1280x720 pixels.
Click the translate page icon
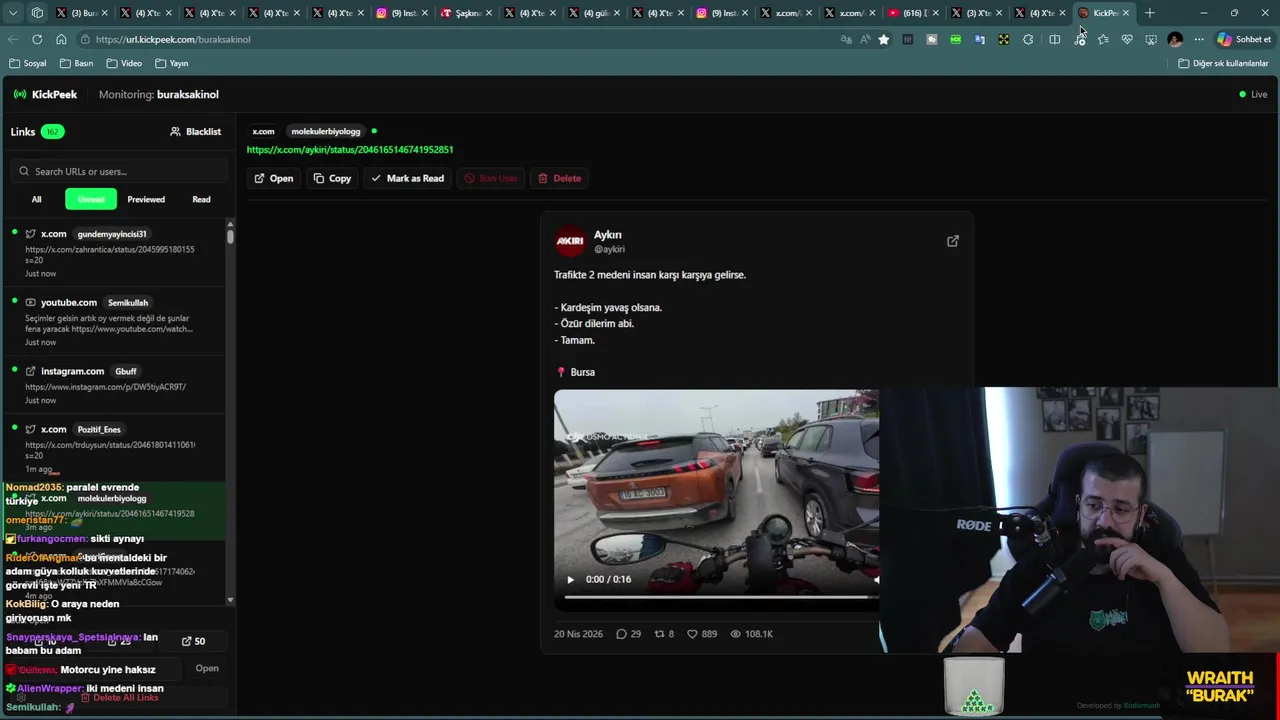(x=846, y=39)
